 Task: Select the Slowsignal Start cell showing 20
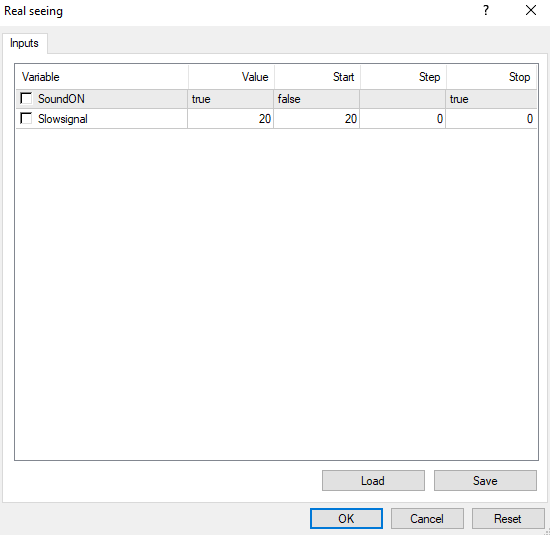(x=316, y=119)
